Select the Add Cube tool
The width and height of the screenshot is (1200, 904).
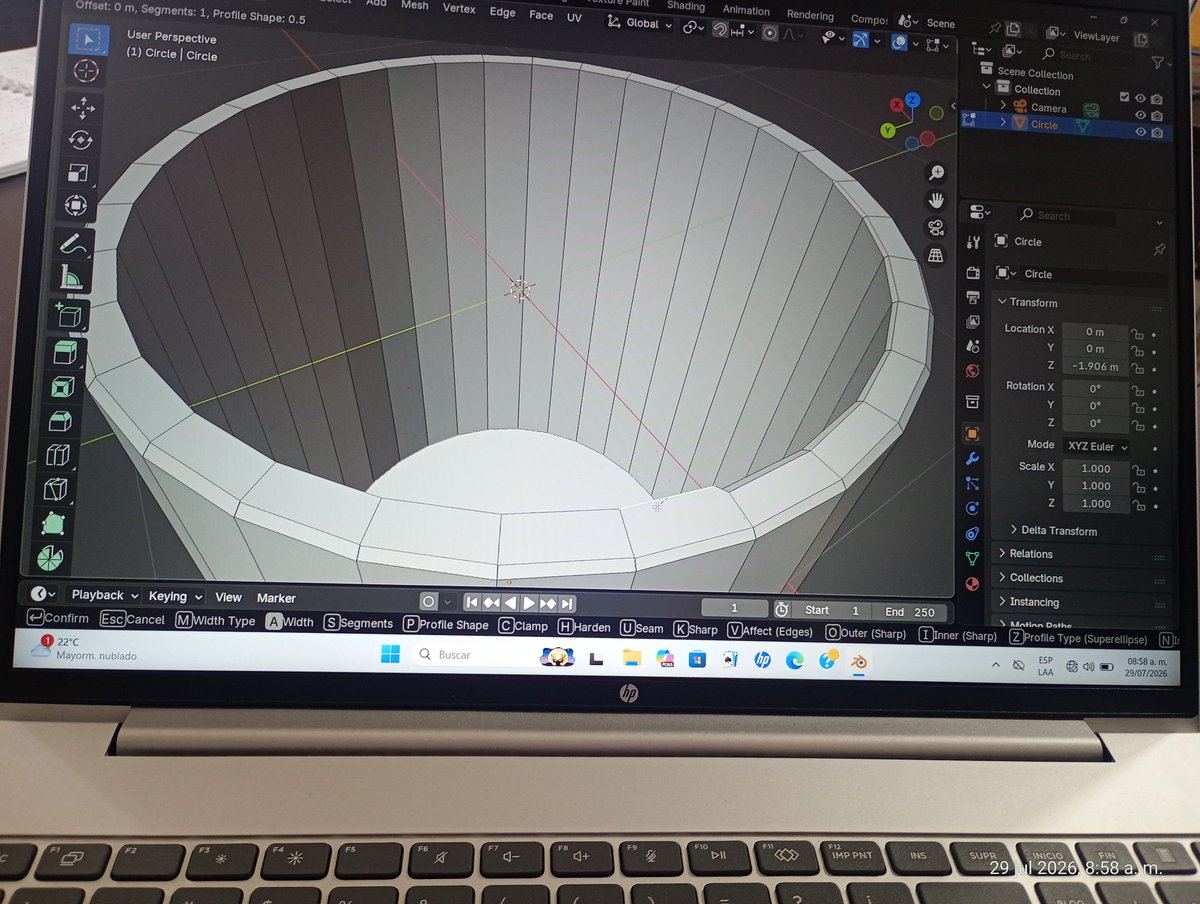coord(67,316)
